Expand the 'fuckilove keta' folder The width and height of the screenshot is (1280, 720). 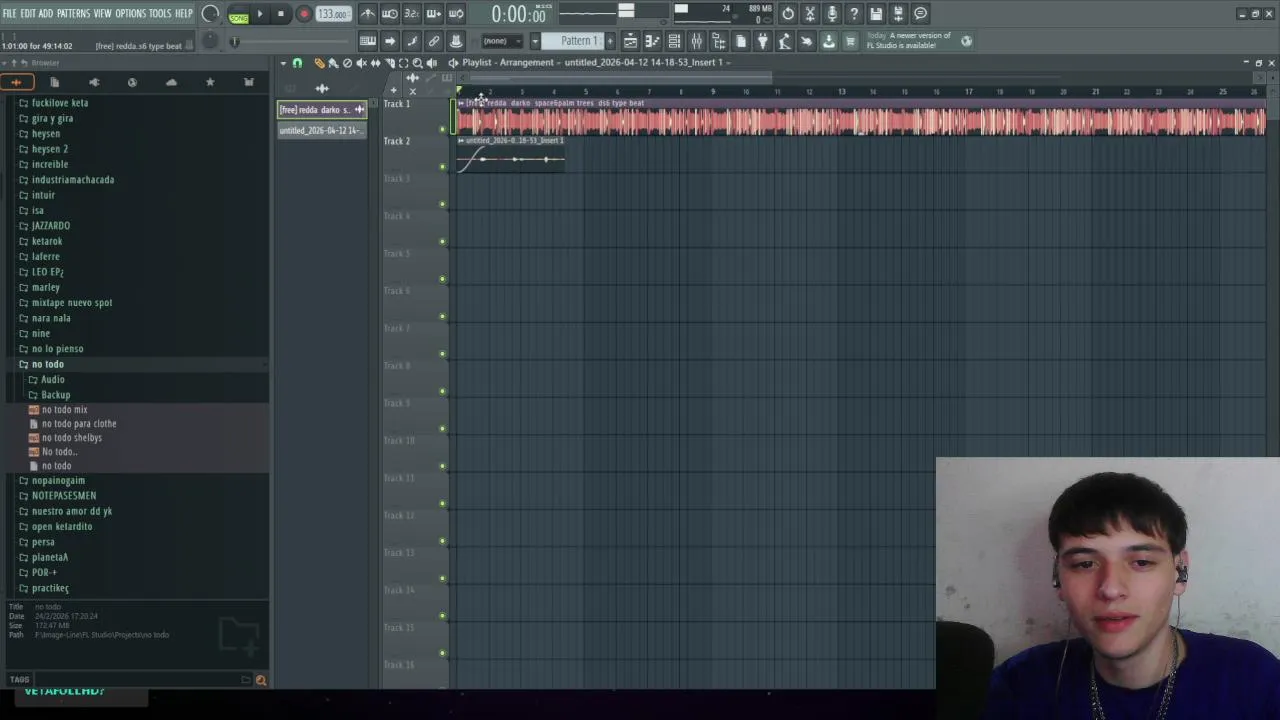pos(59,103)
